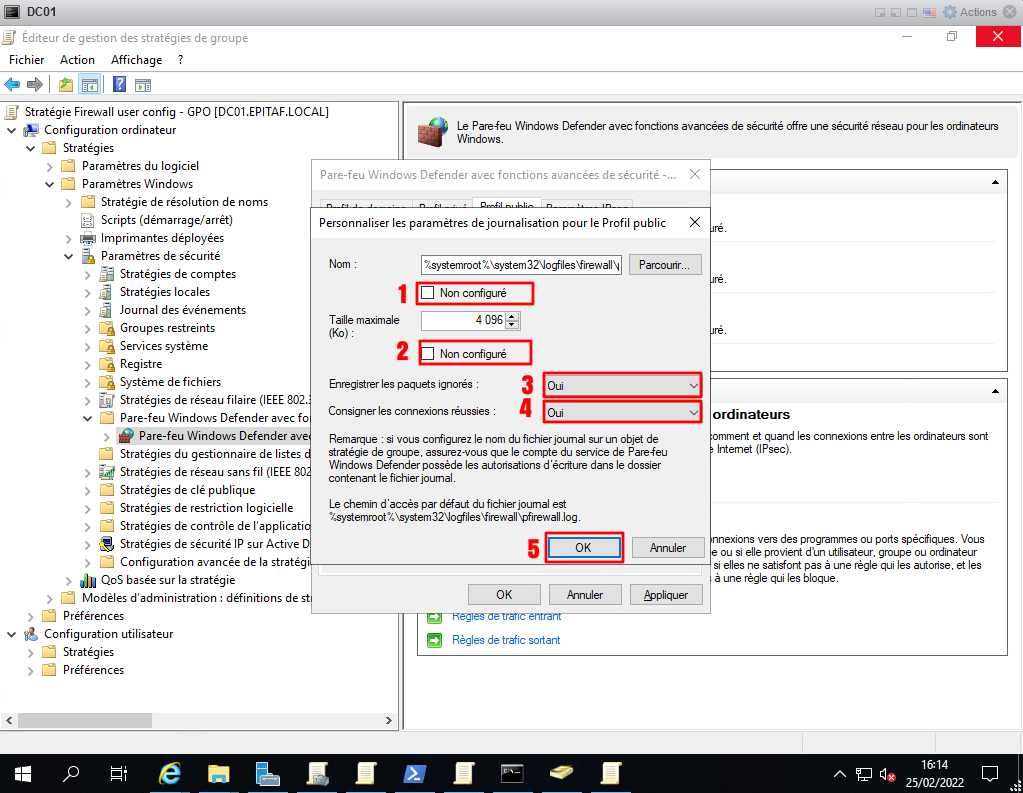This screenshot has width=1023, height=793.
Task: Open File Explorer from the taskbar
Action: (219, 773)
